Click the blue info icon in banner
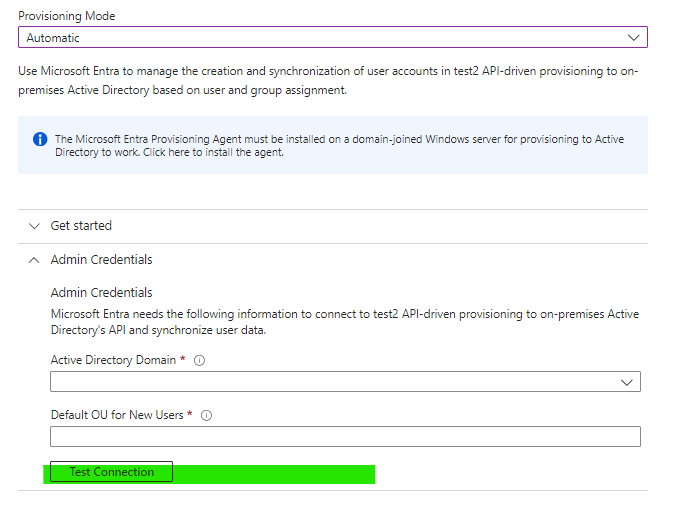 coord(40,139)
